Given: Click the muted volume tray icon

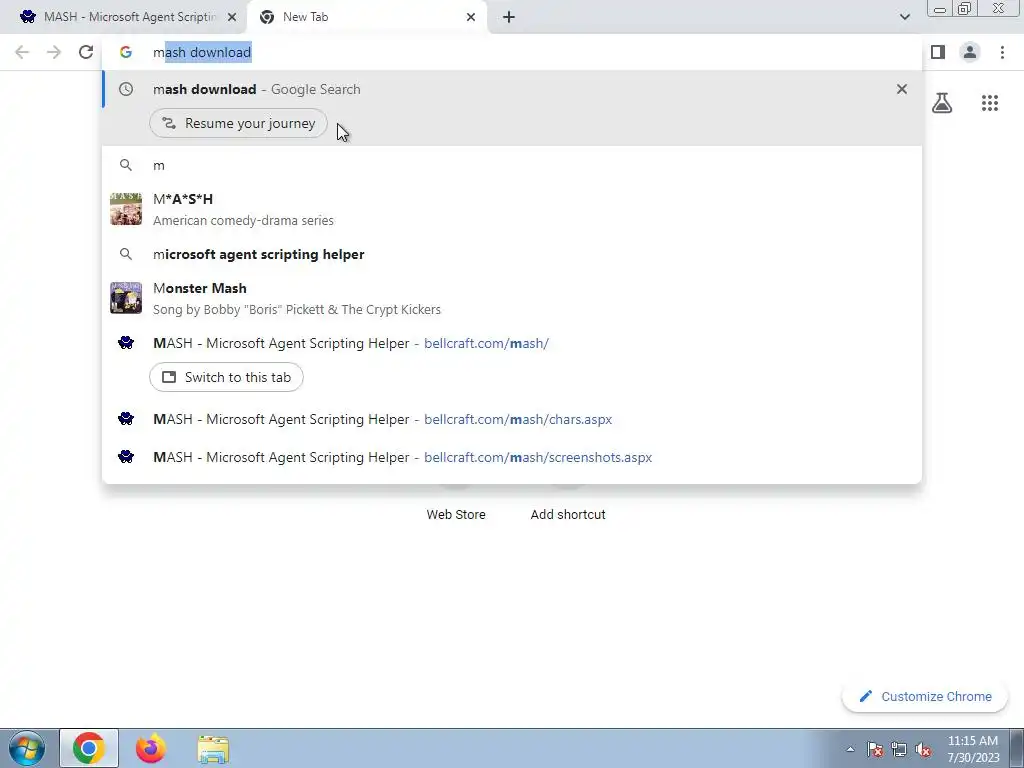Looking at the screenshot, I should pos(923,749).
